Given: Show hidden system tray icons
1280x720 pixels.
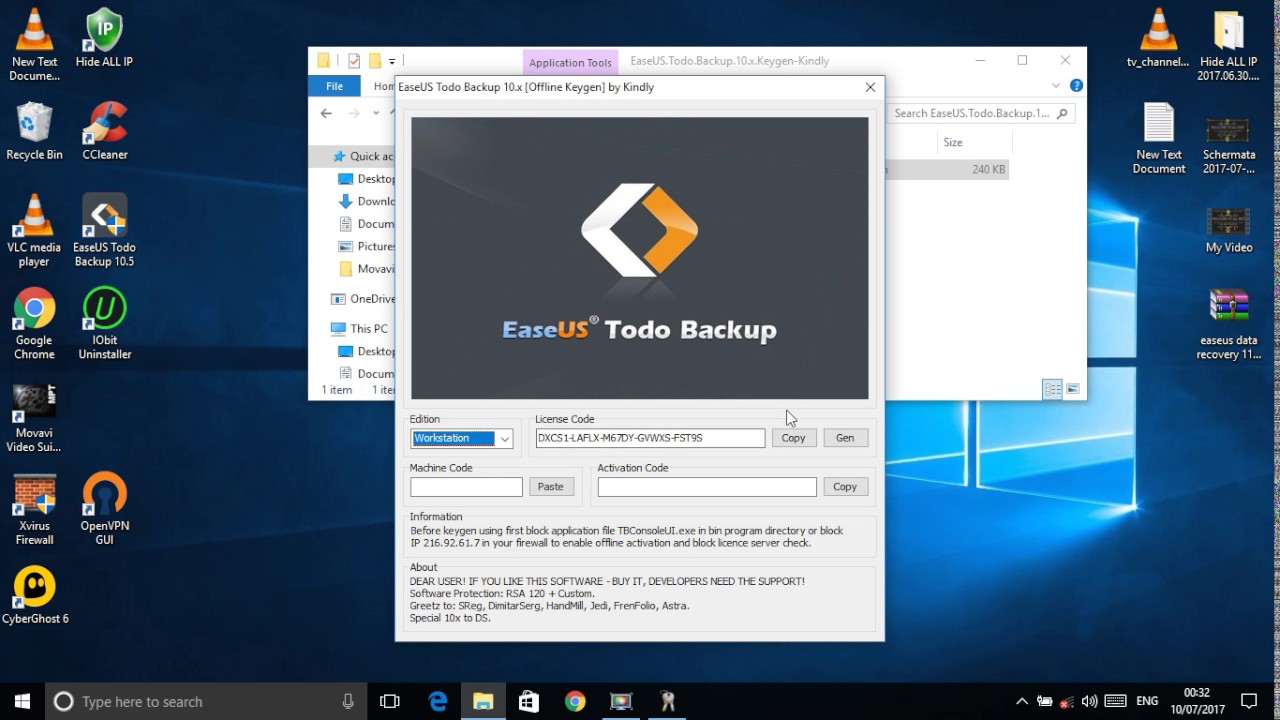Looking at the screenshot, I should 1021,701.
